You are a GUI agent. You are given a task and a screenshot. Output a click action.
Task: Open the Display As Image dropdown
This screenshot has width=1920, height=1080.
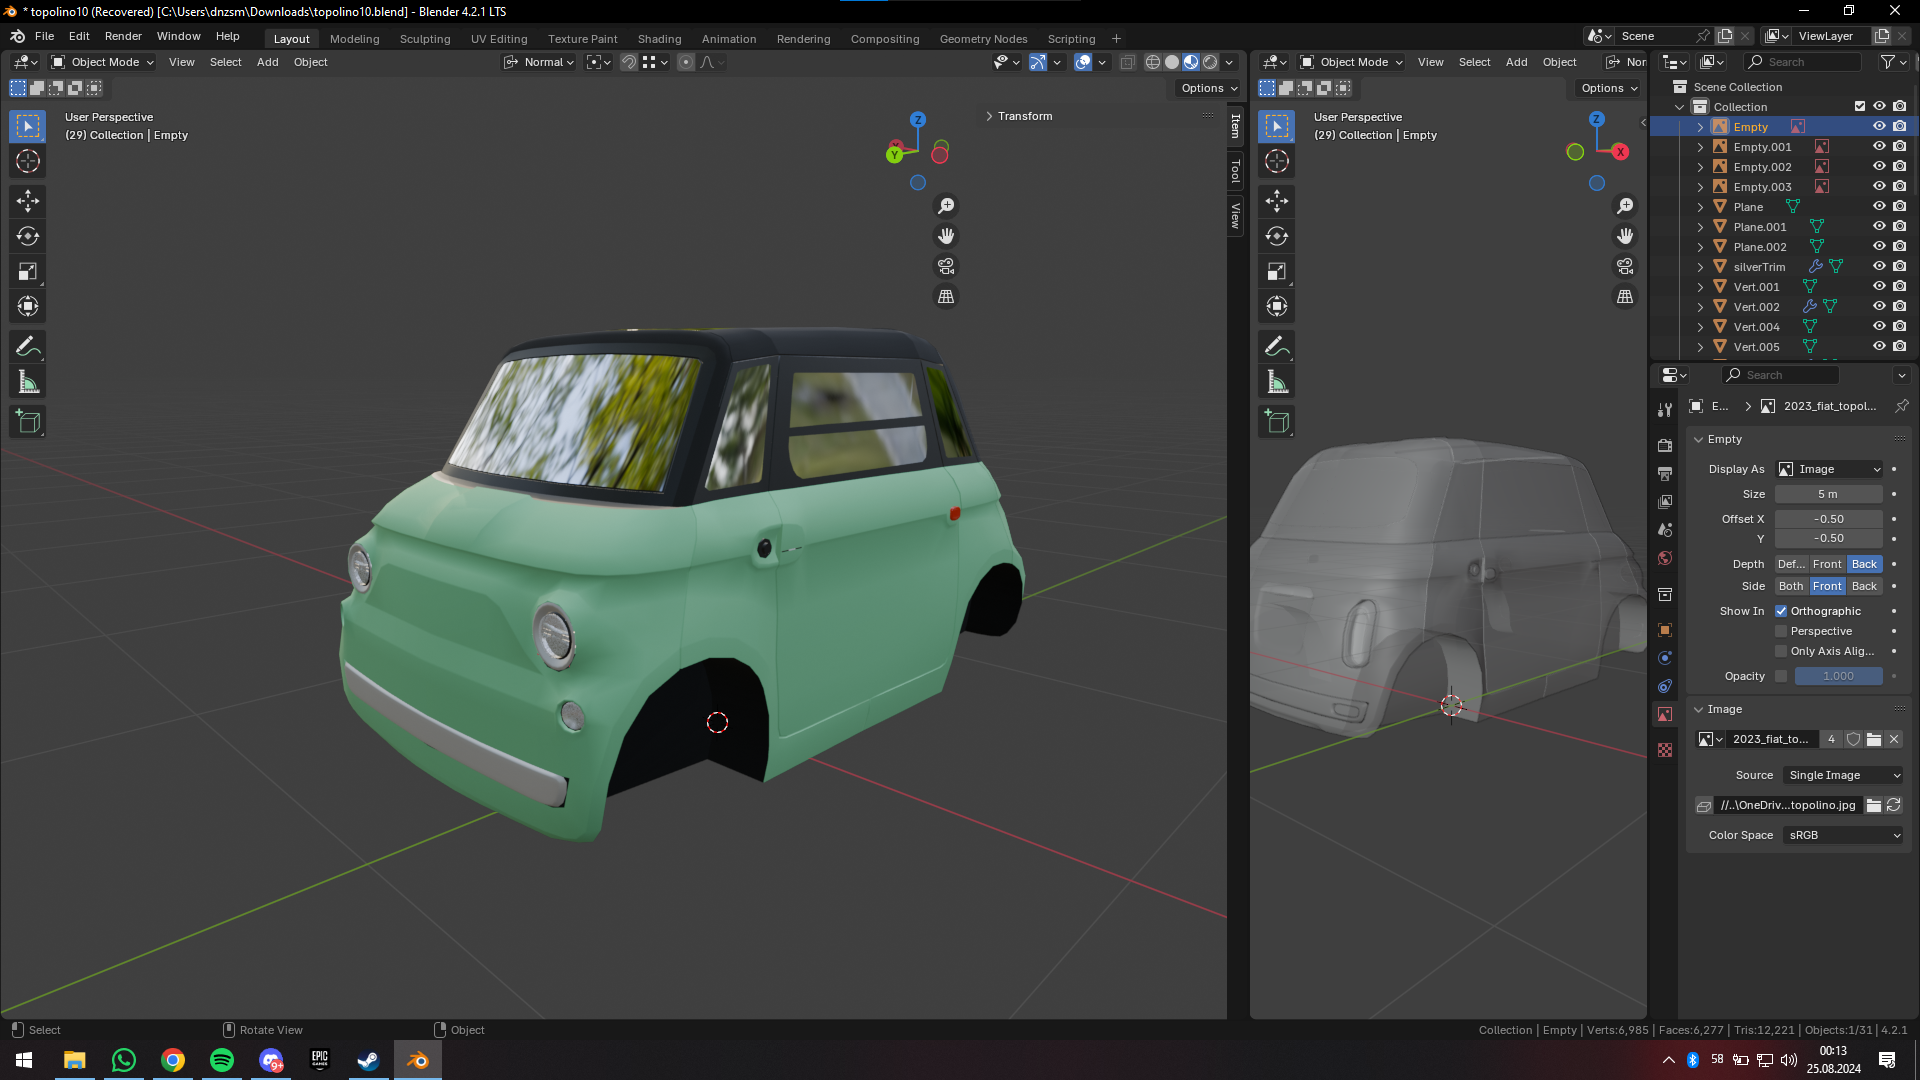[x=1829, y=469]
